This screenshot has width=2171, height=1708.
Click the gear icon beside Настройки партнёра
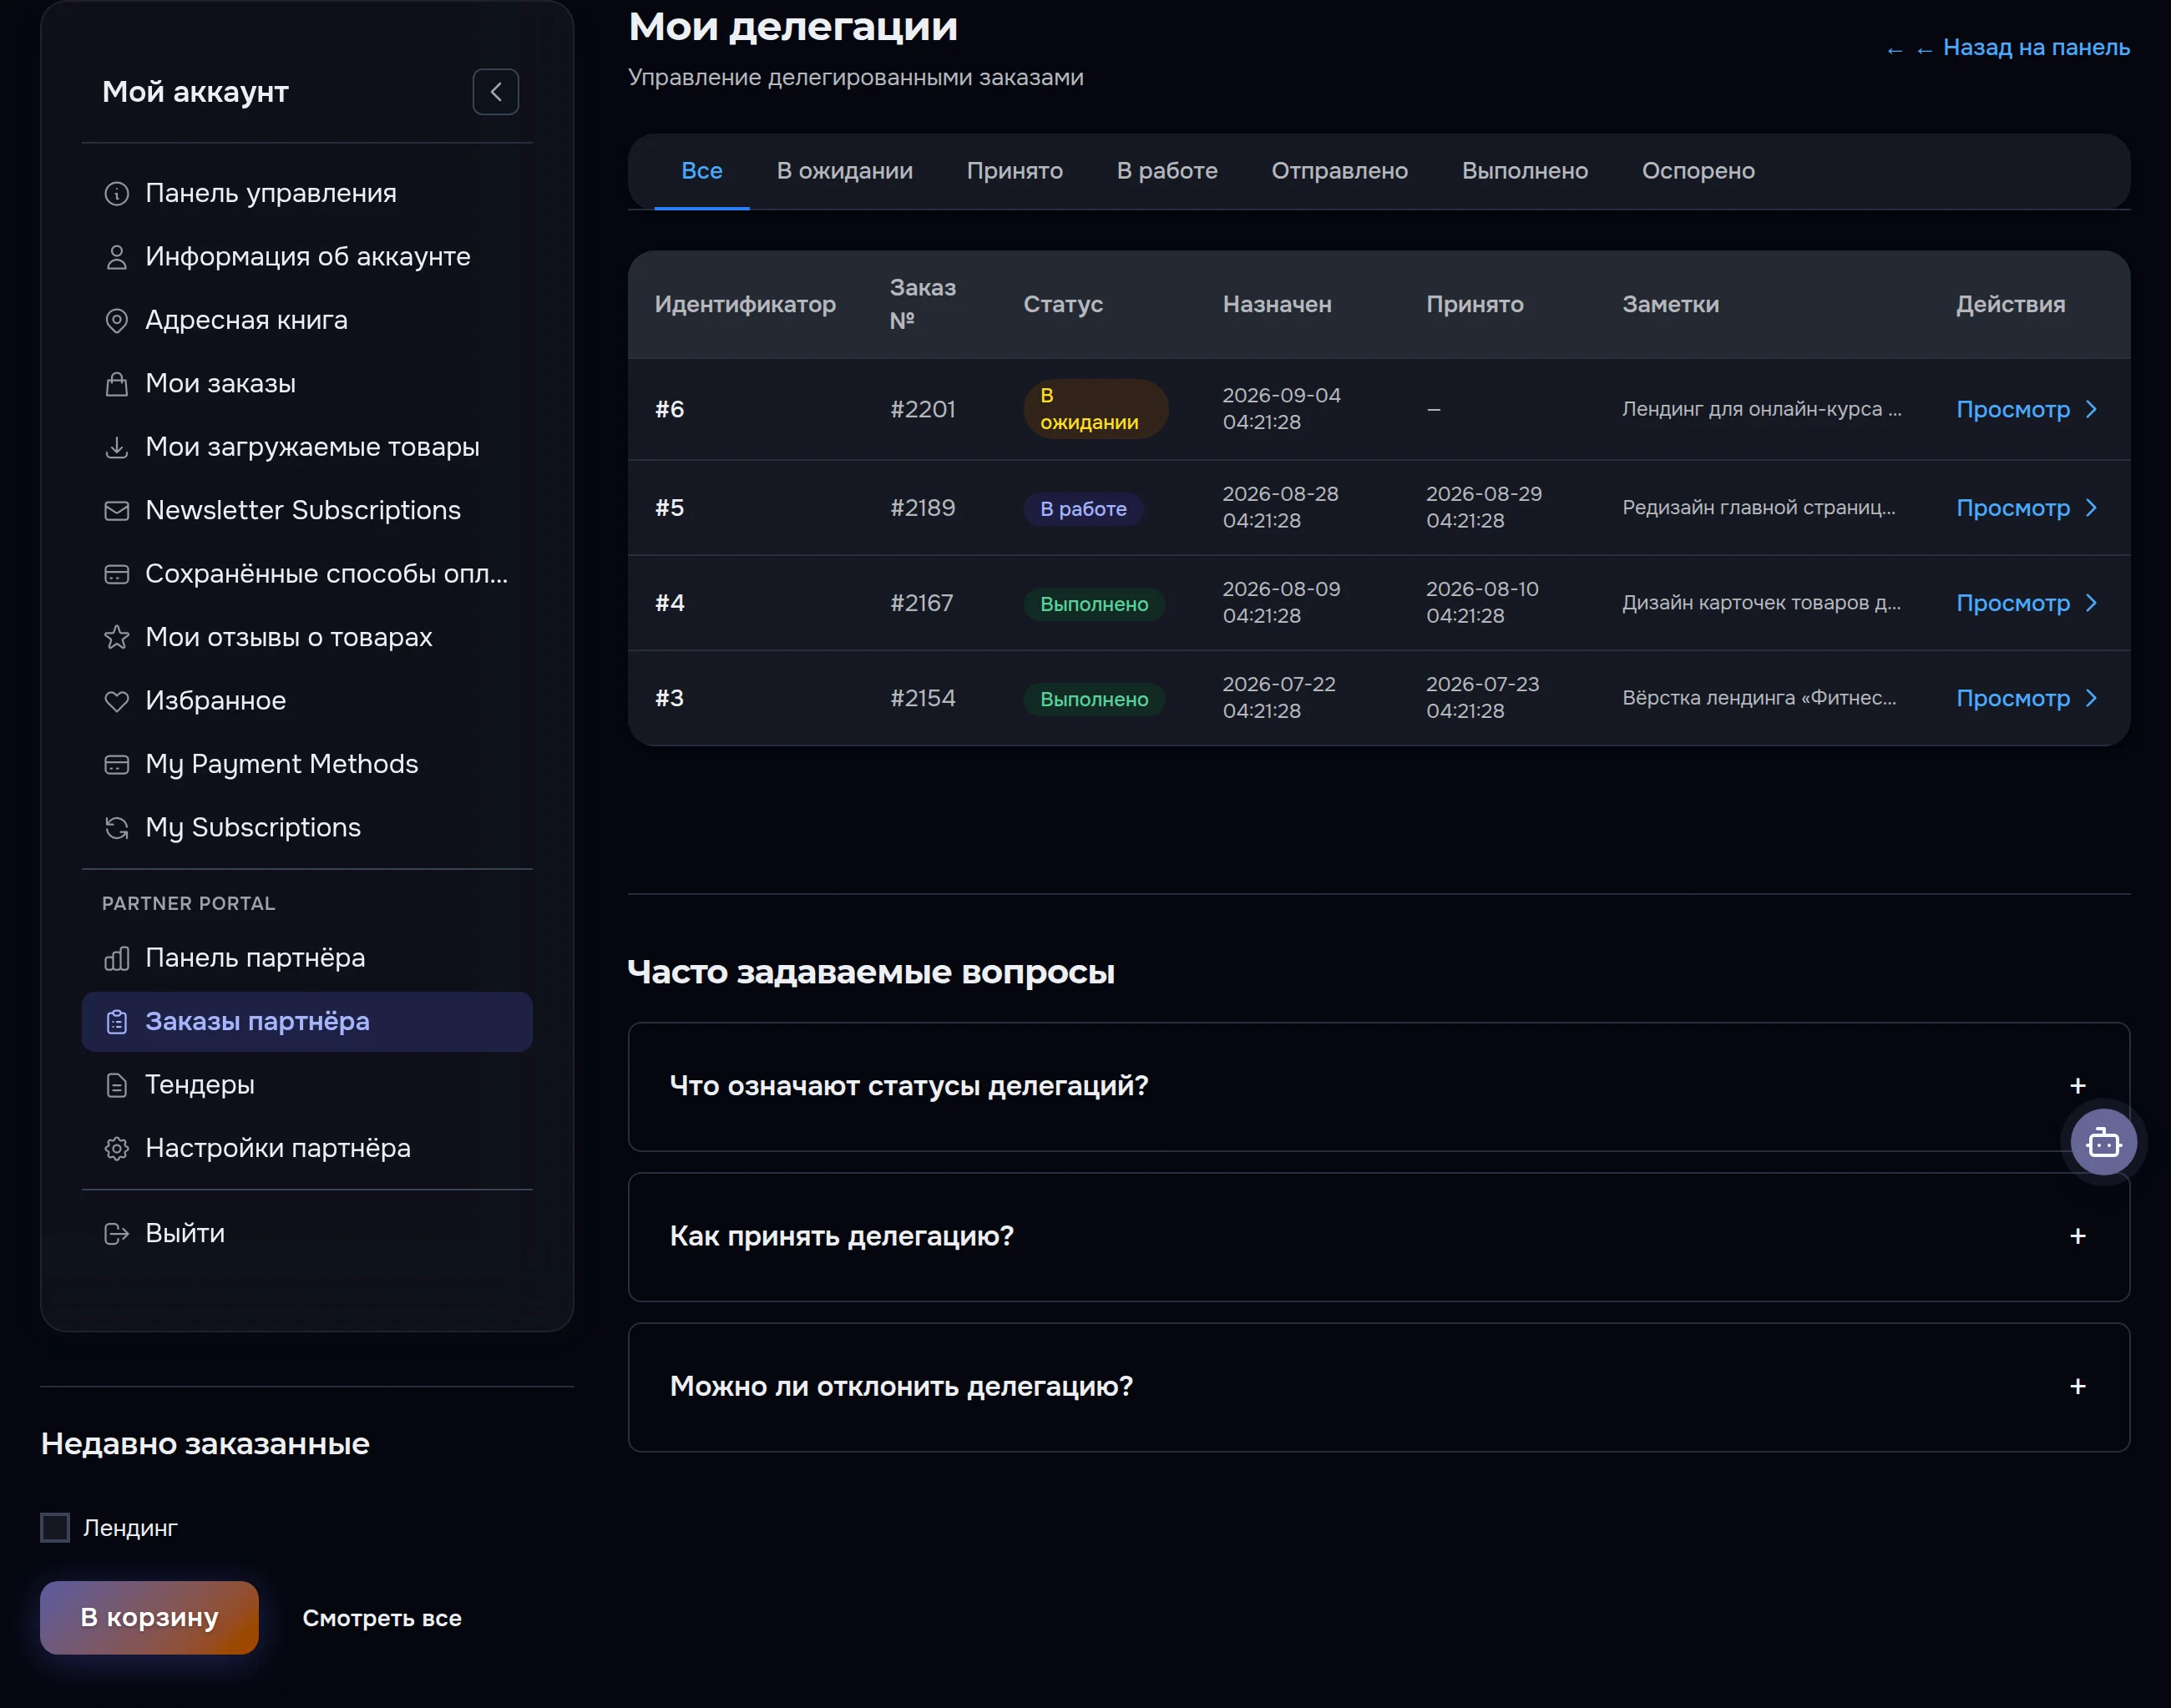pos(117,1149)
